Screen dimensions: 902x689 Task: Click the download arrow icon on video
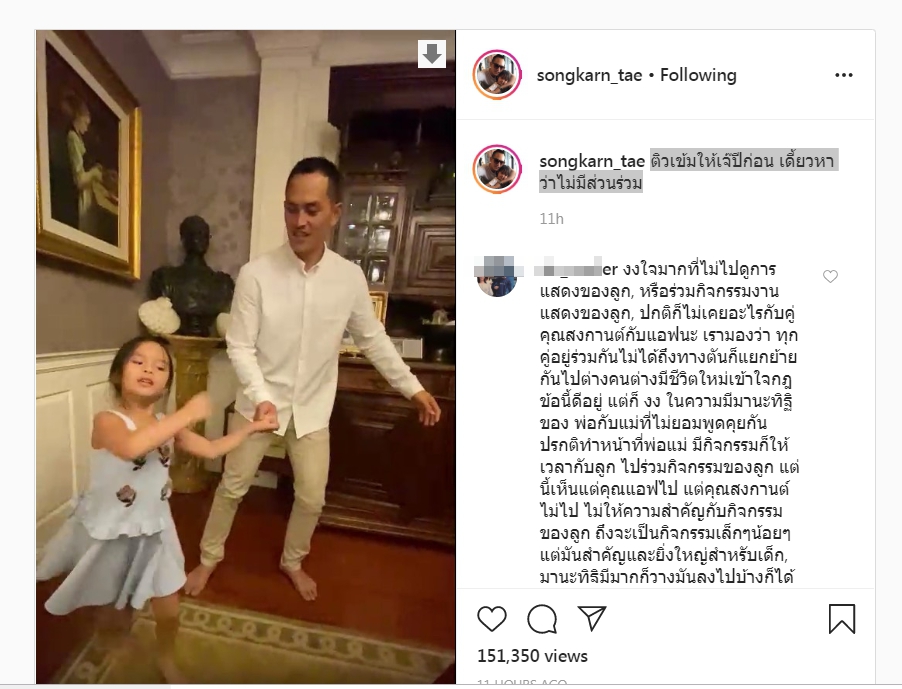click(x=432, y=54)
